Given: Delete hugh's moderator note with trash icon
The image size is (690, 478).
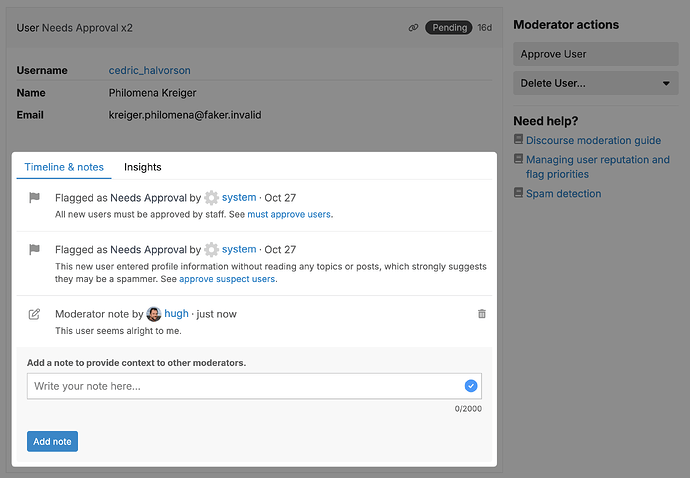Looking at the screenshot, I should point(482,314).
